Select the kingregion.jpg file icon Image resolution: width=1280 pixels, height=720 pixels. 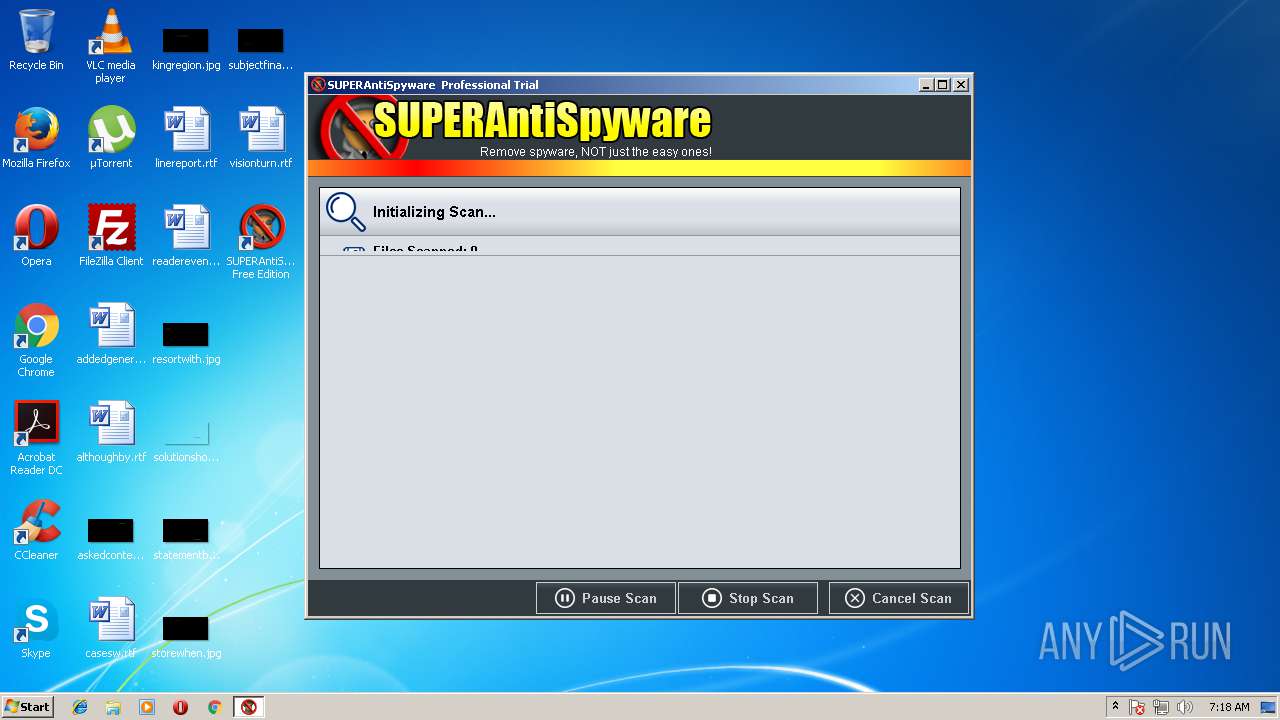pos(186,48)
